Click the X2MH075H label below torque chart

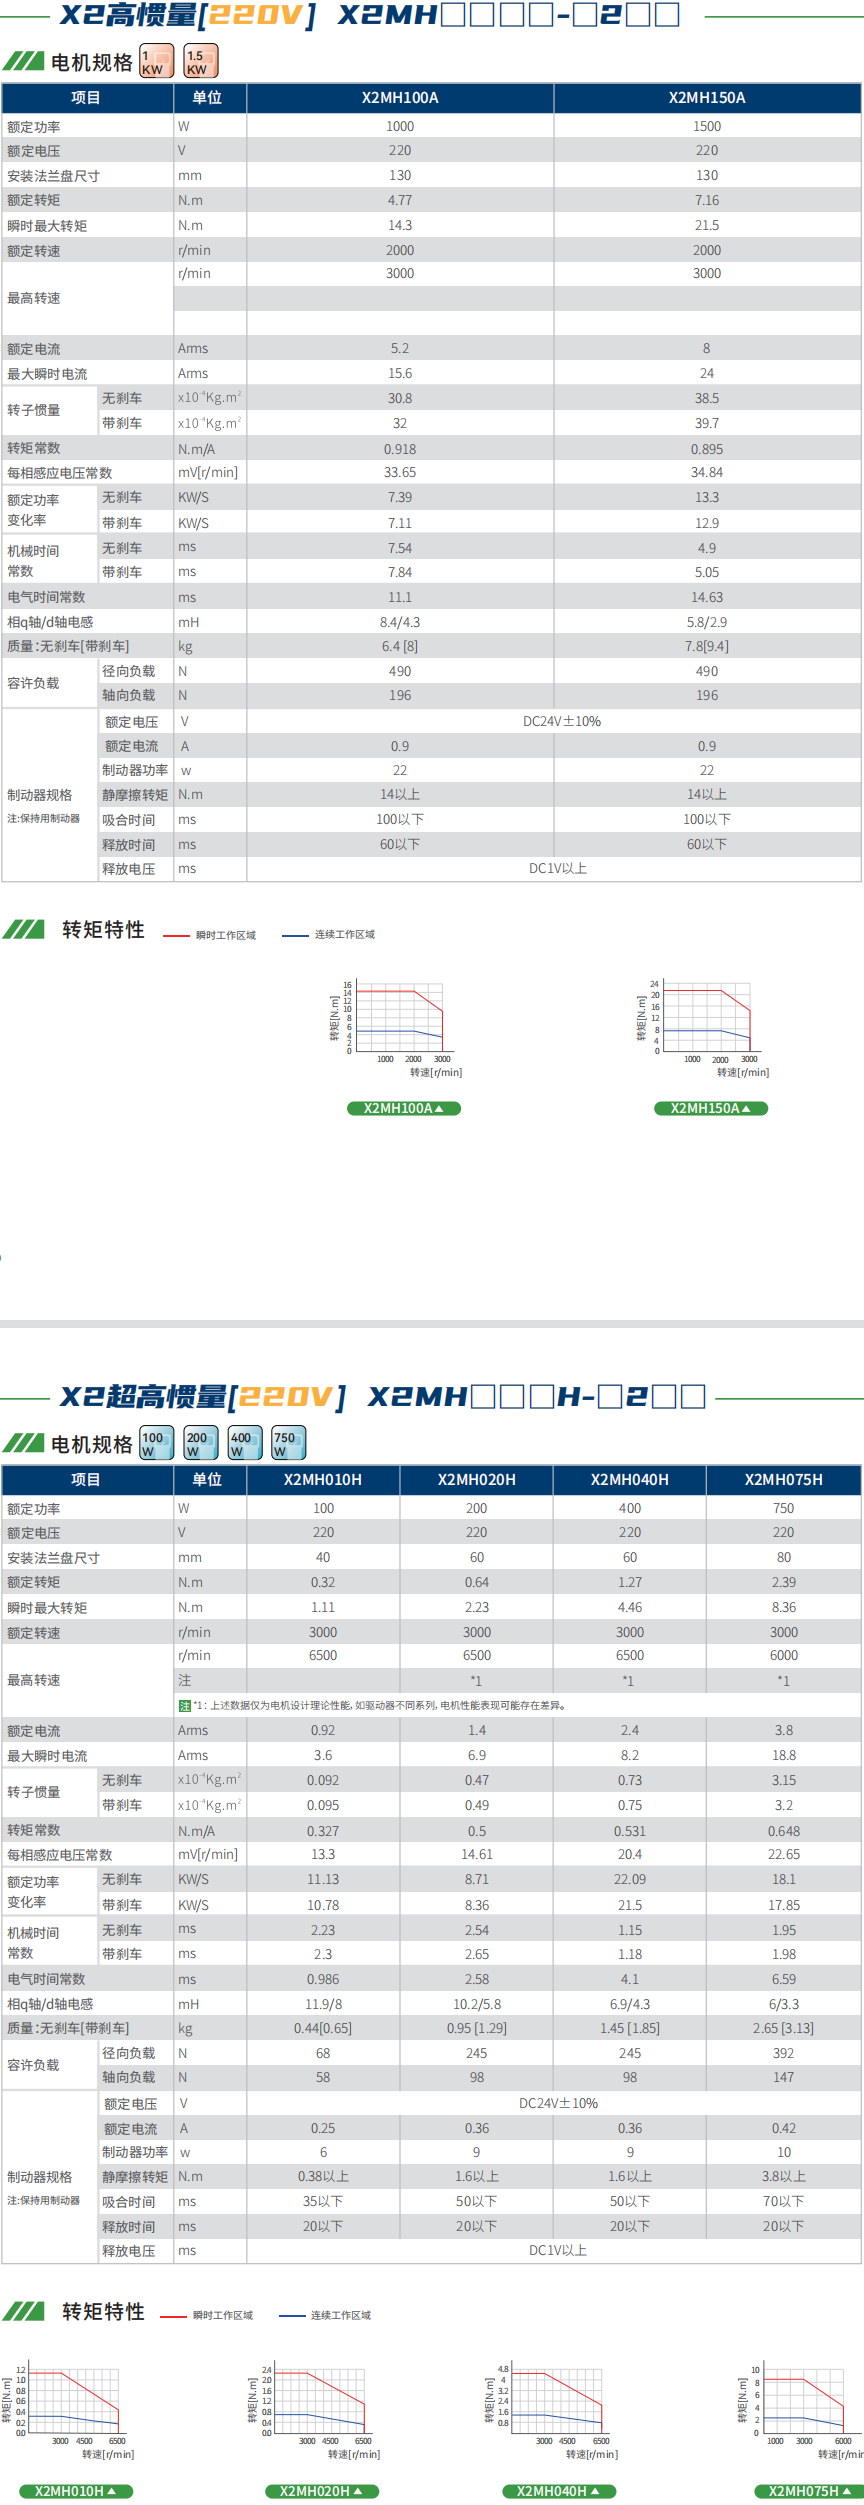click(808, 2491)
